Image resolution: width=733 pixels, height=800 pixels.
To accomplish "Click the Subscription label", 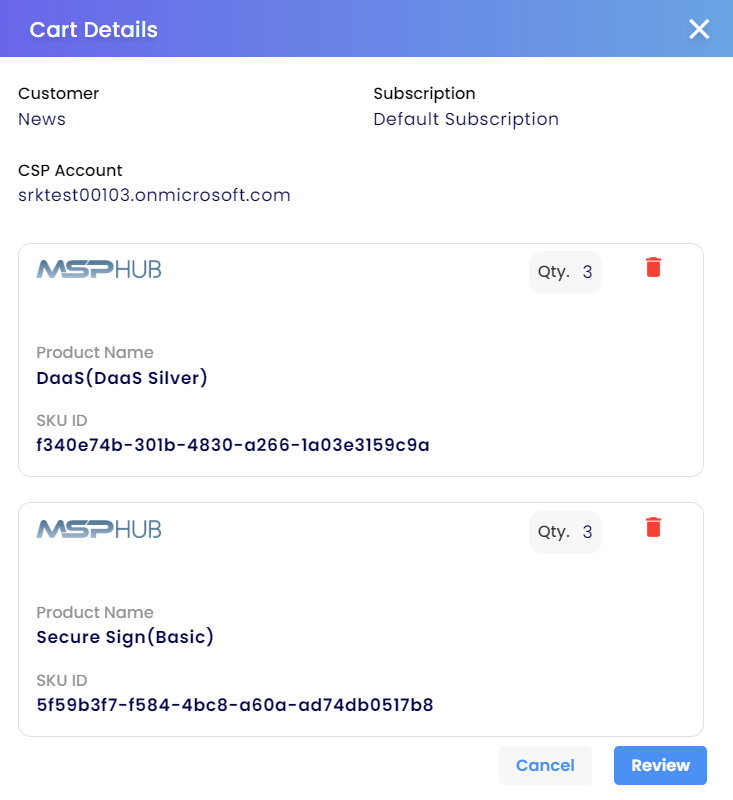I will [x=424, y=94].
